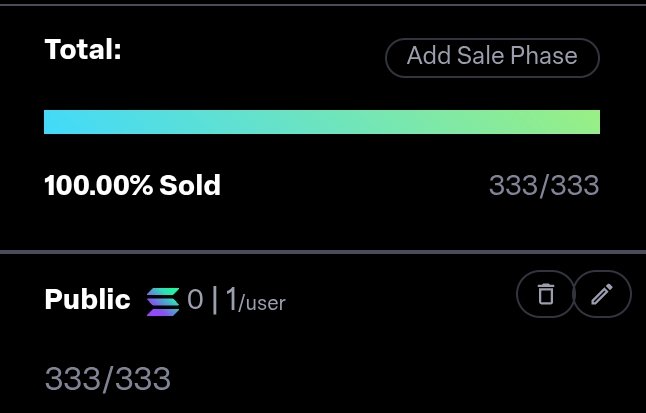Click the divider line above the Public phase

pos(322,251)
